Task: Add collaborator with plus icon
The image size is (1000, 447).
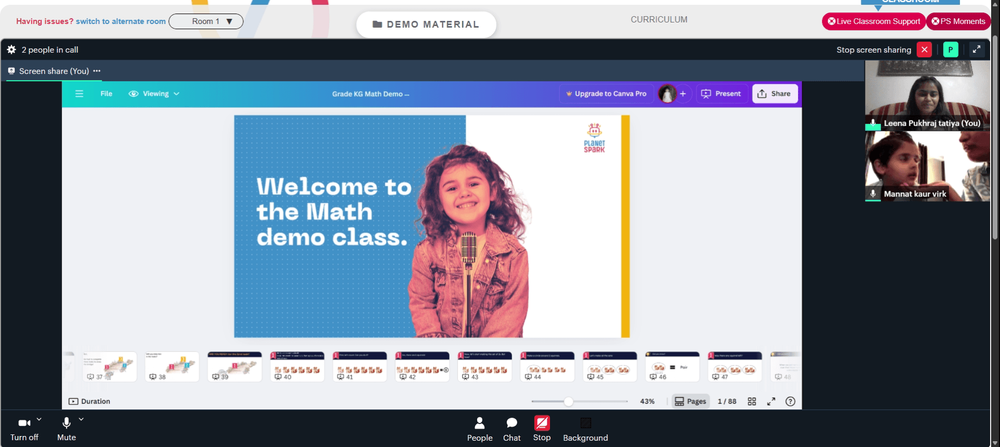Action: coord(683,94)
